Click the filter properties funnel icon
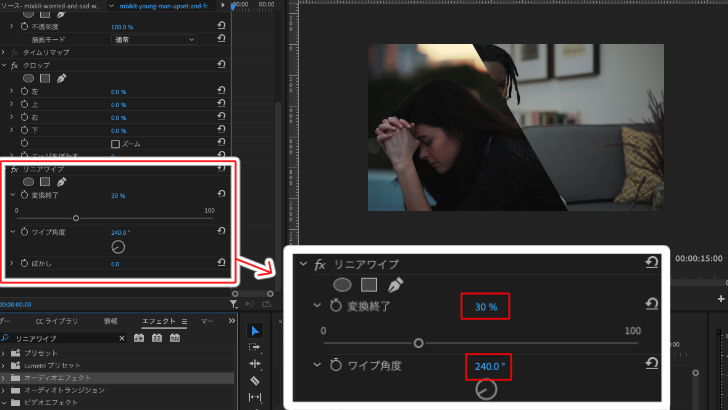The width and height of the screenshot is (728, 410). (x=234, y=304)
